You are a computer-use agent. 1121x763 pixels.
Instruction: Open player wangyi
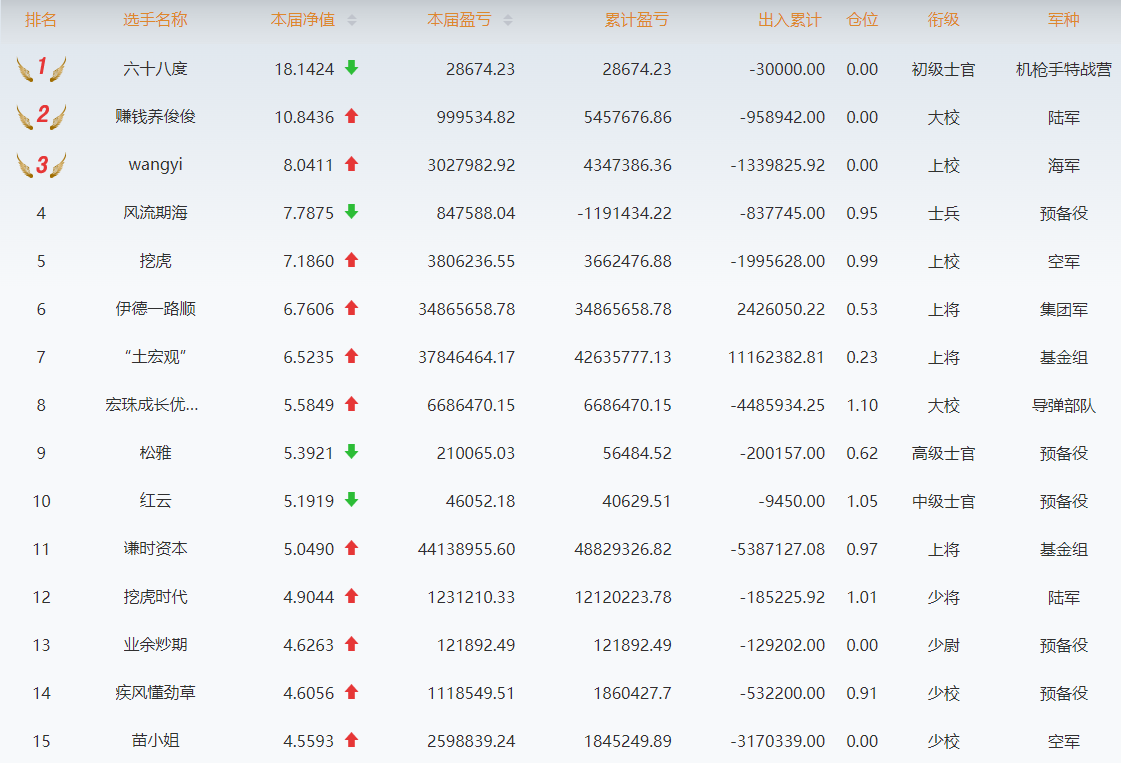(x=155, y=165)
